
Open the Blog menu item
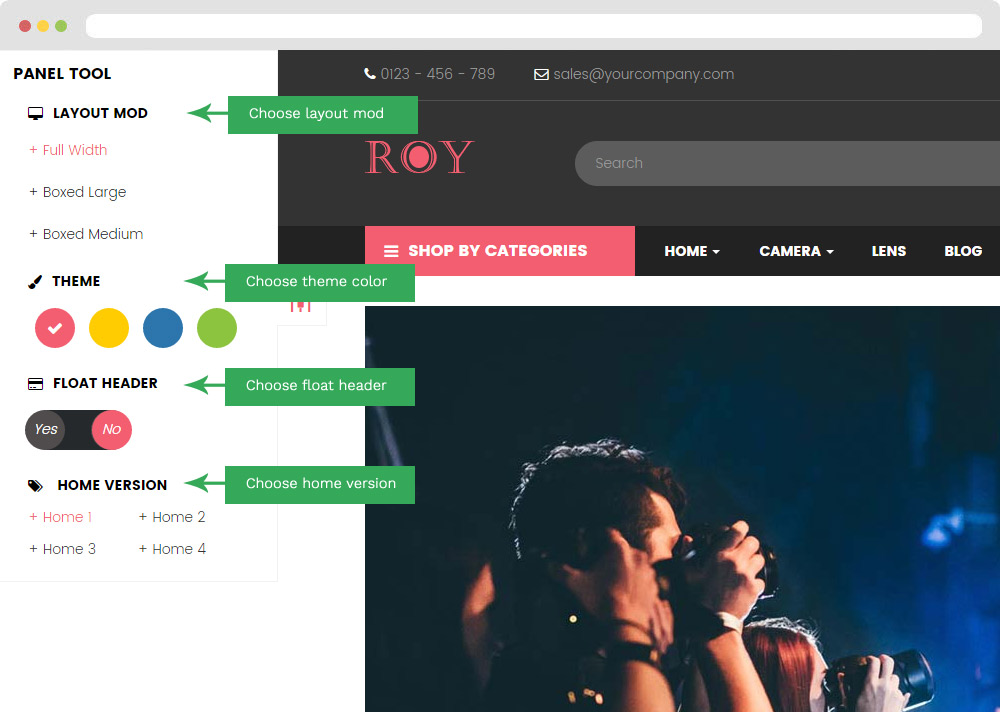[963, 251]
